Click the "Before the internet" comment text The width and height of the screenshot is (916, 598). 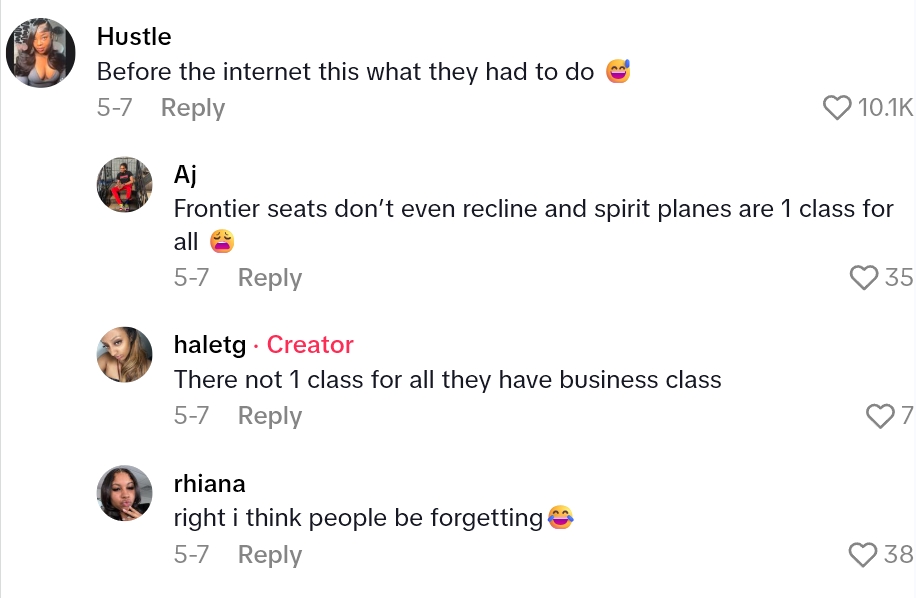pyautogui.click(x=346, y=72)
